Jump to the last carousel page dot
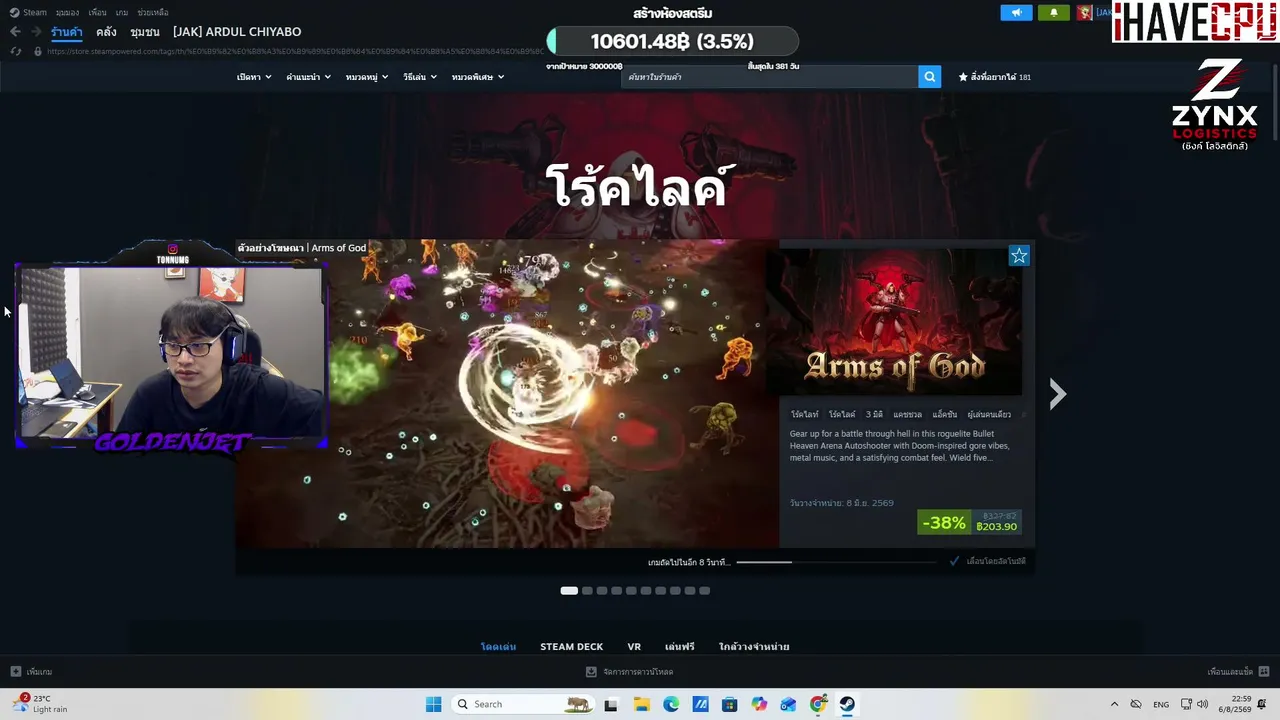This screenshot has height=720, width=1280. (705, 591)
